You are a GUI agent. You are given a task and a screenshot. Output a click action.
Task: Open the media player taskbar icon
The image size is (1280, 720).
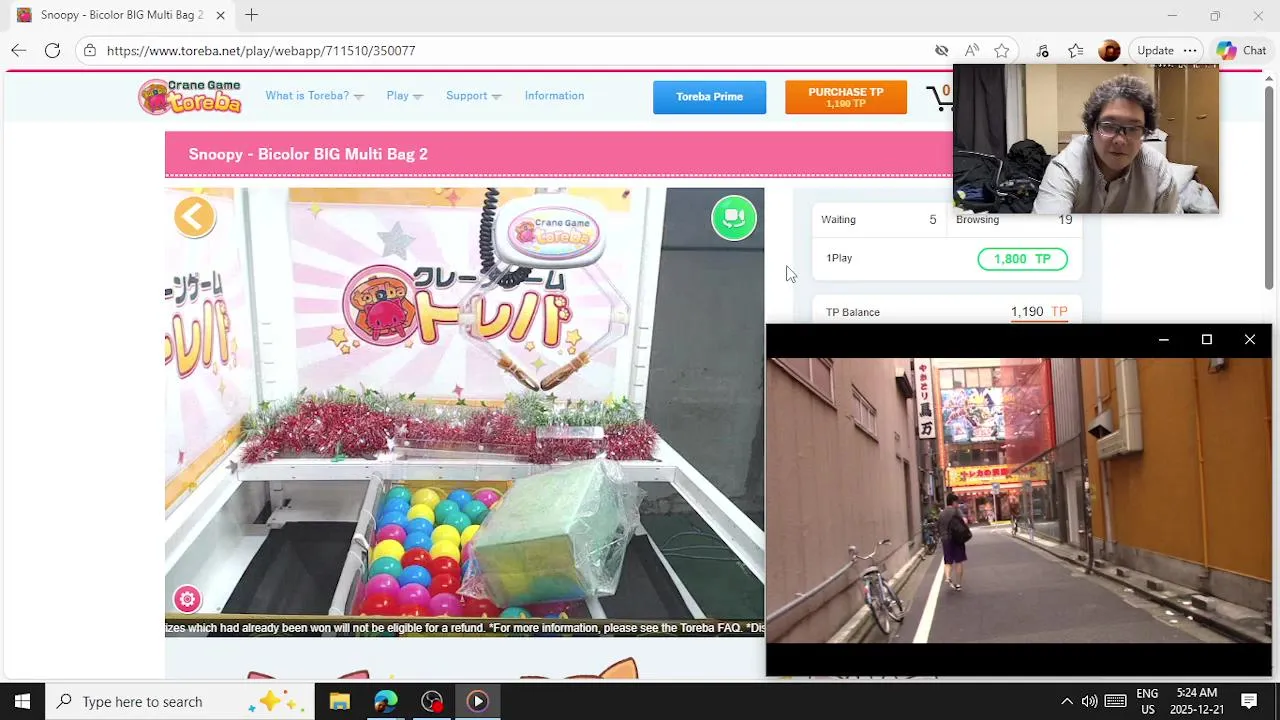[477, 701]
